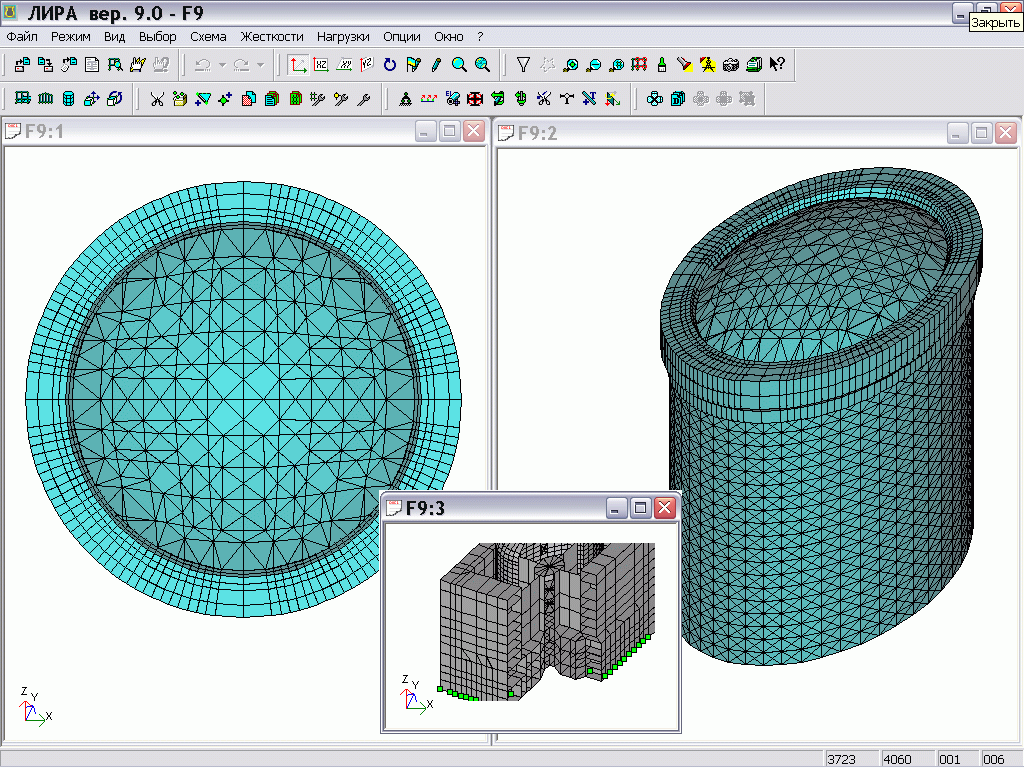Viewport: 1024px width, 768px height.
Task: Click the XZ projection view icon
Action: (x=321, y=65)
